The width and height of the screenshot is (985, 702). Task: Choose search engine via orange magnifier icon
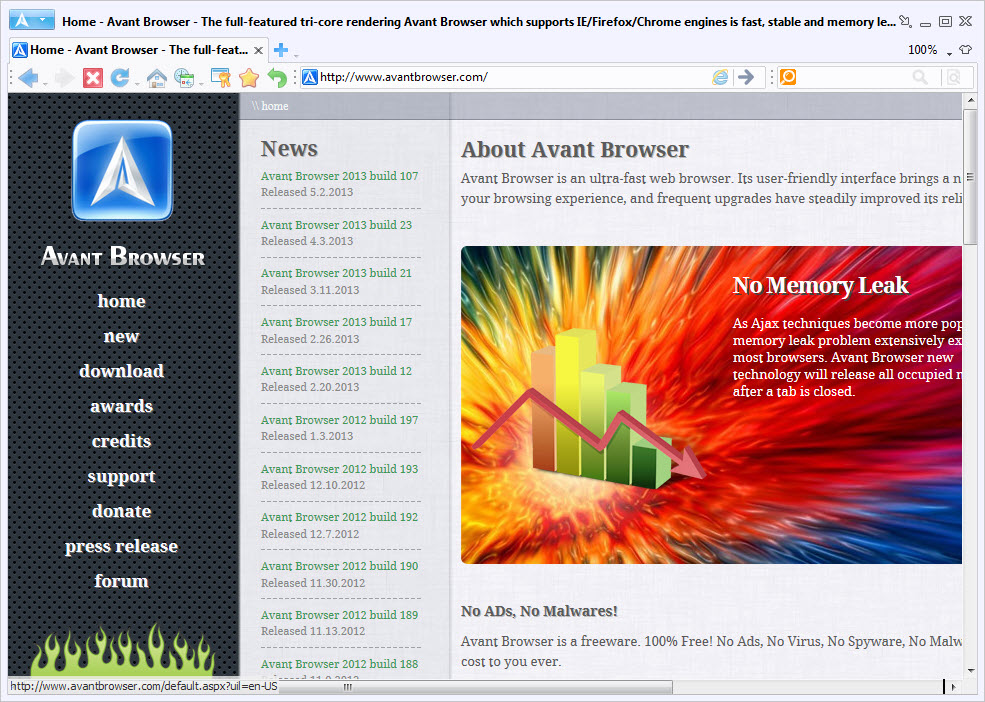tap(788, 77)
